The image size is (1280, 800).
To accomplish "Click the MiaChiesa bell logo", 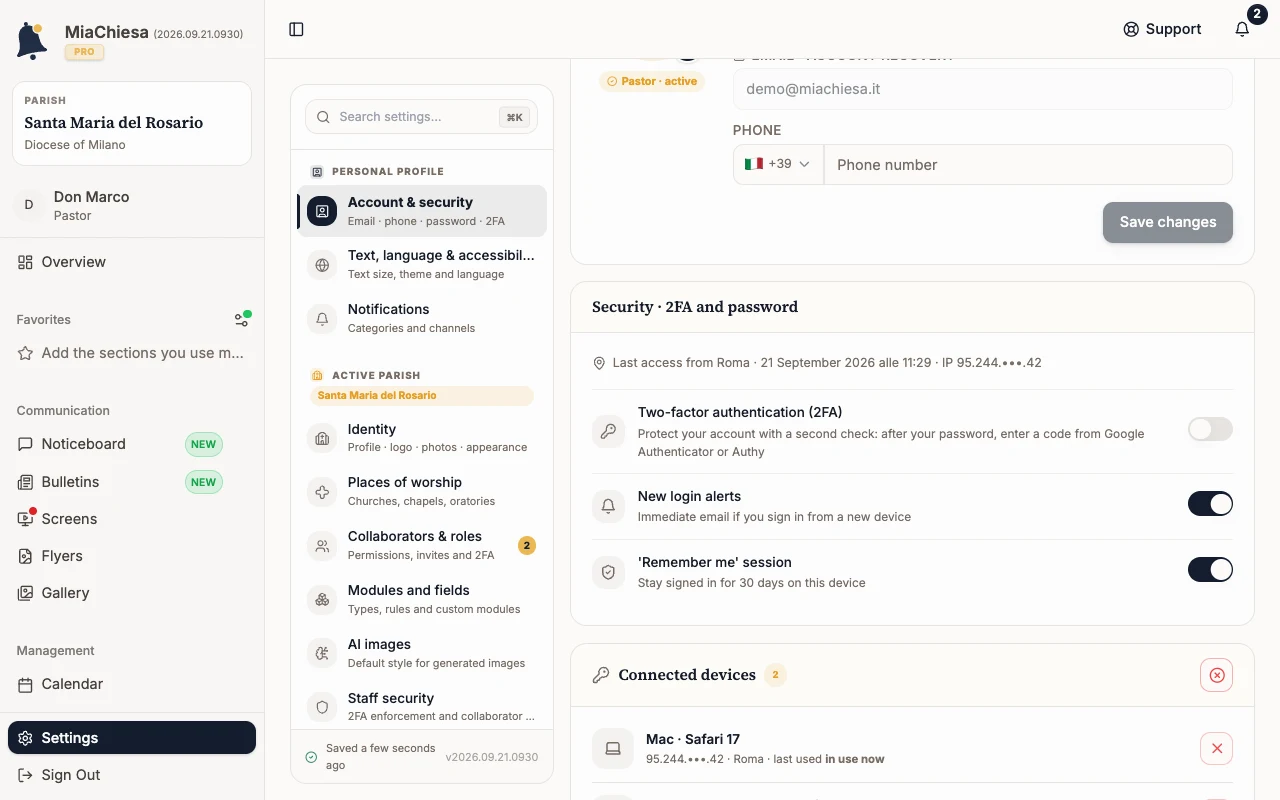I will 32,42.
